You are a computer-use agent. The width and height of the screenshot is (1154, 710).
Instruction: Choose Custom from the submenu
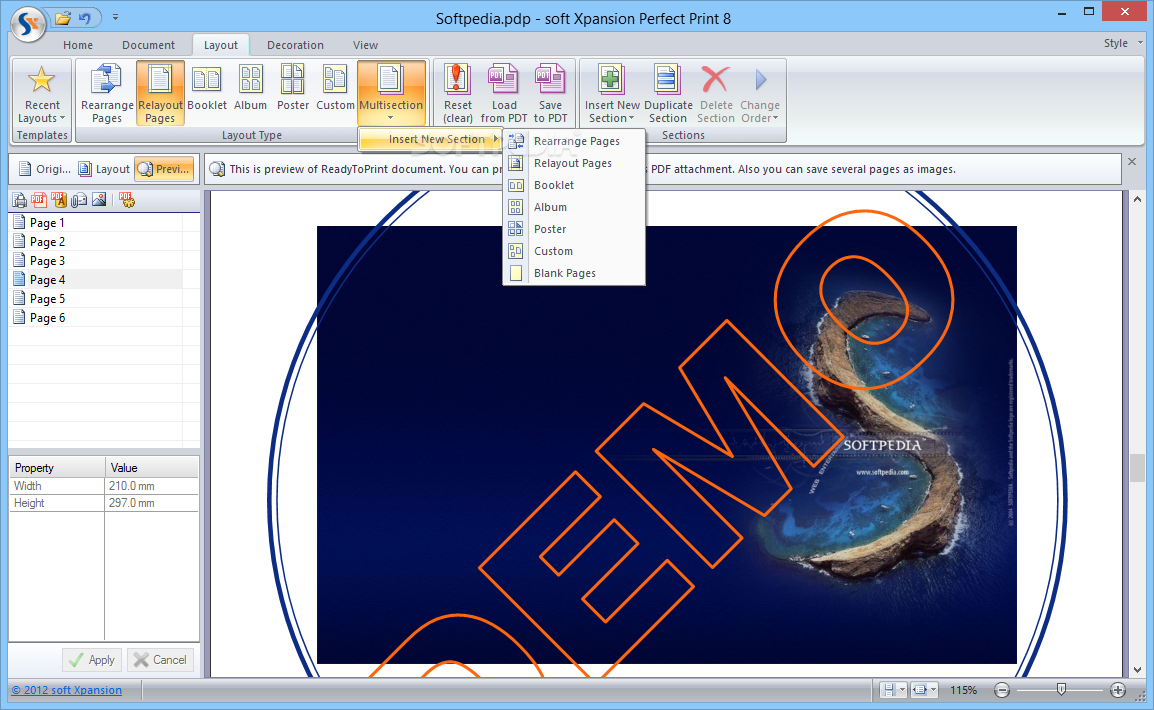click(575, 252)
